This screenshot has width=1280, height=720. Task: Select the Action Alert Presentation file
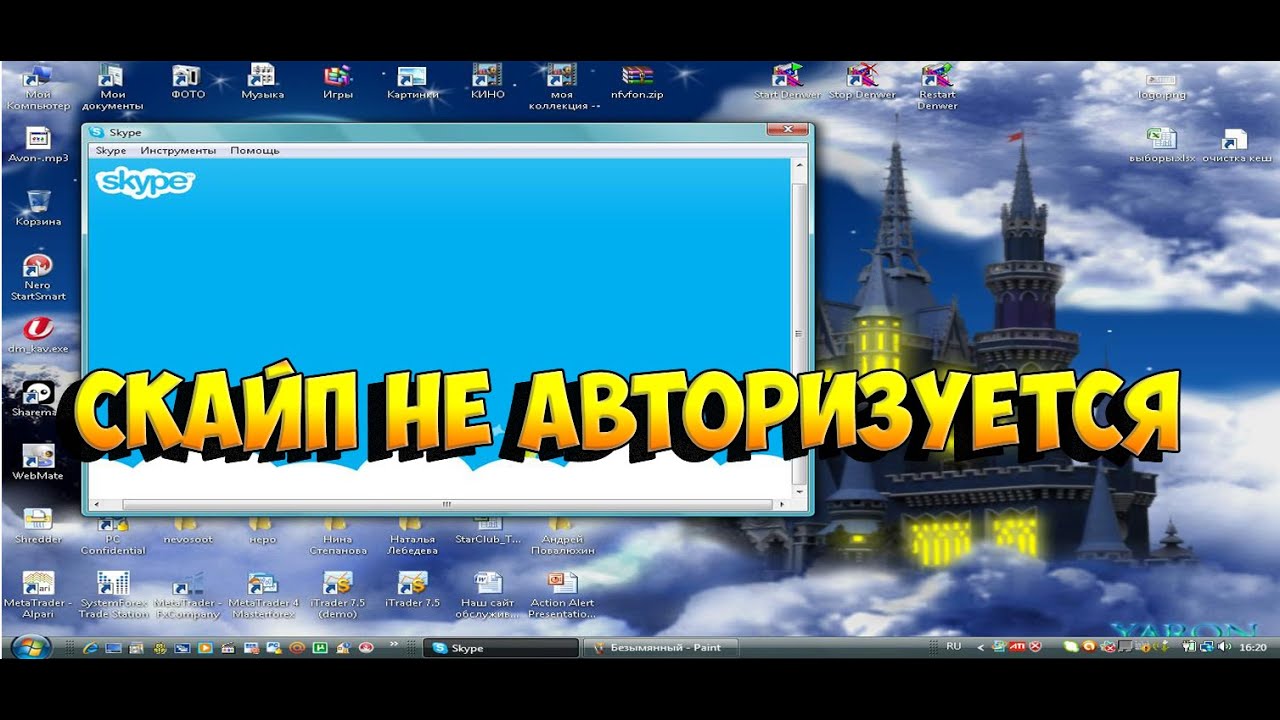(x=562, y=596)
